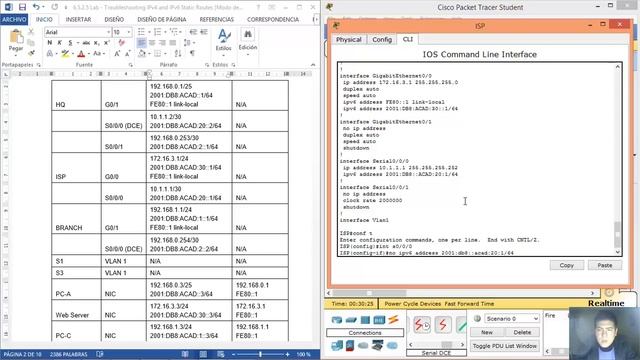Viewport: 640px width, 360px height.
Task: Open the Fuente dialog launcher
Action: pyautogui.click(x=131, y=65)
